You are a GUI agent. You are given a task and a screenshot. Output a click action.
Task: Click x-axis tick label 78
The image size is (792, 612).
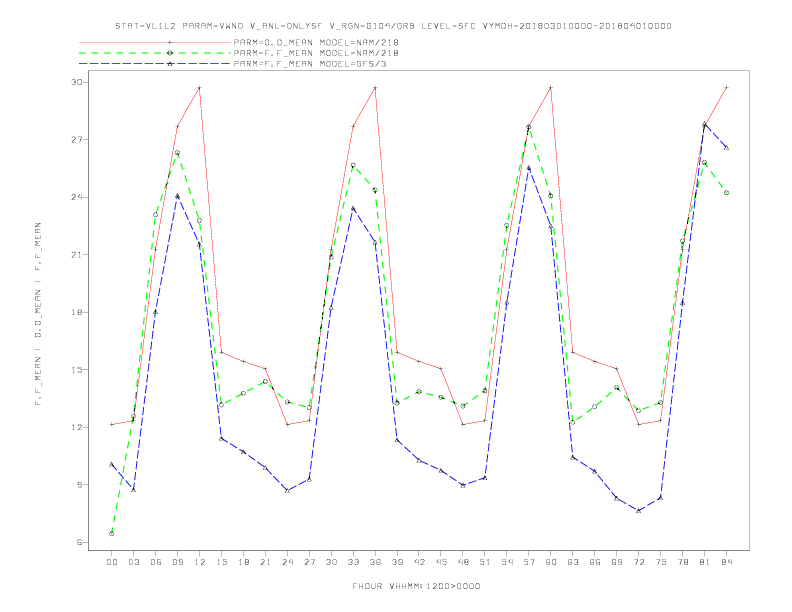[x=683, y=562]
